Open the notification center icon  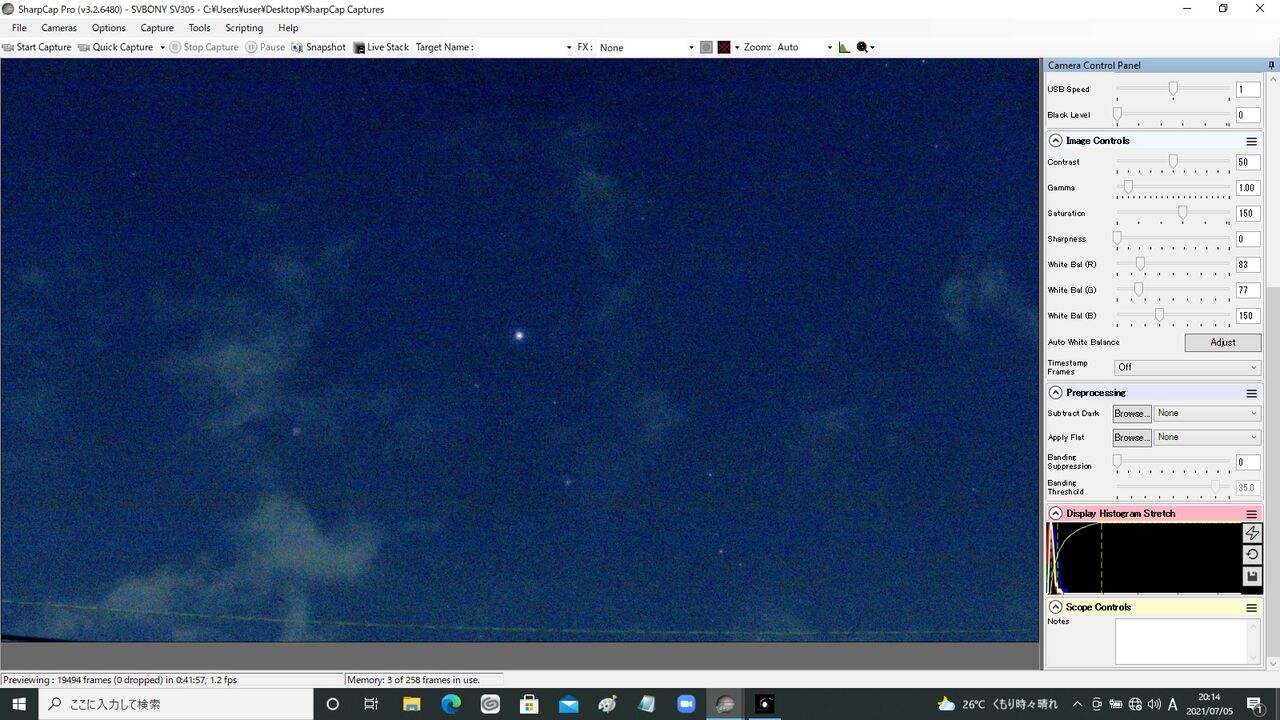pyautogui.click(x=1255, y=704)
